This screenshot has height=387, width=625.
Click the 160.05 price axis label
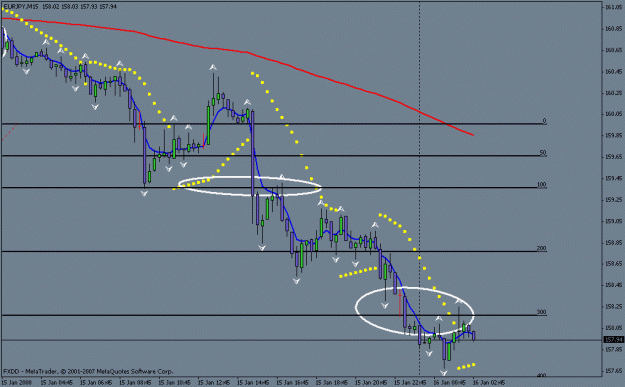614,114
